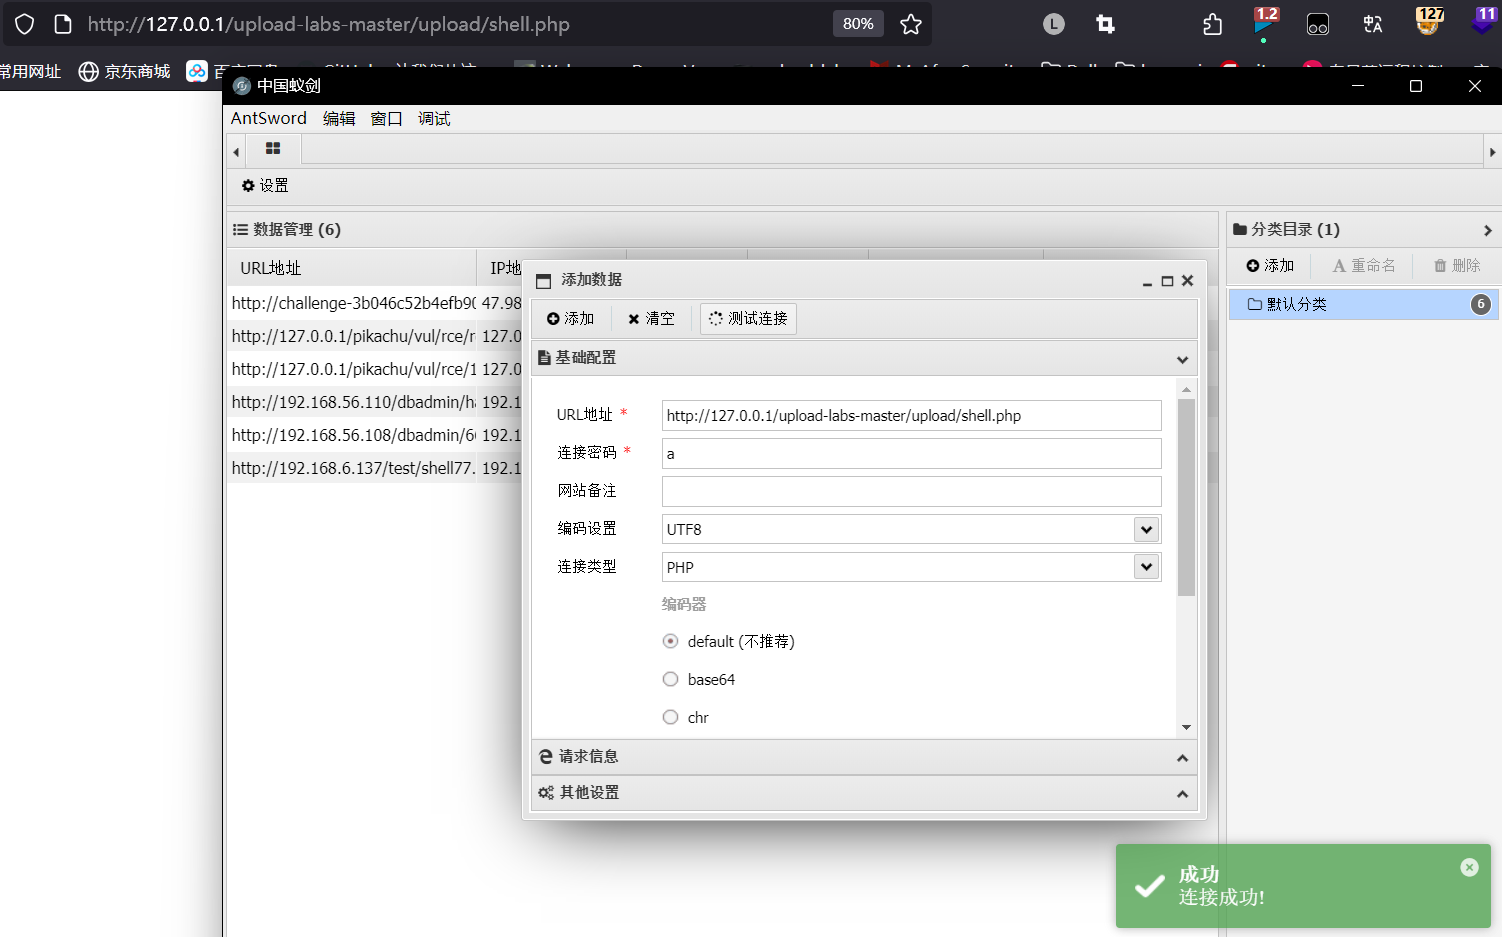Screen dimensions: 1502x937
Task: Select the pikachu/vul/rce/1 URL row
Action: (x=375, y=369)
